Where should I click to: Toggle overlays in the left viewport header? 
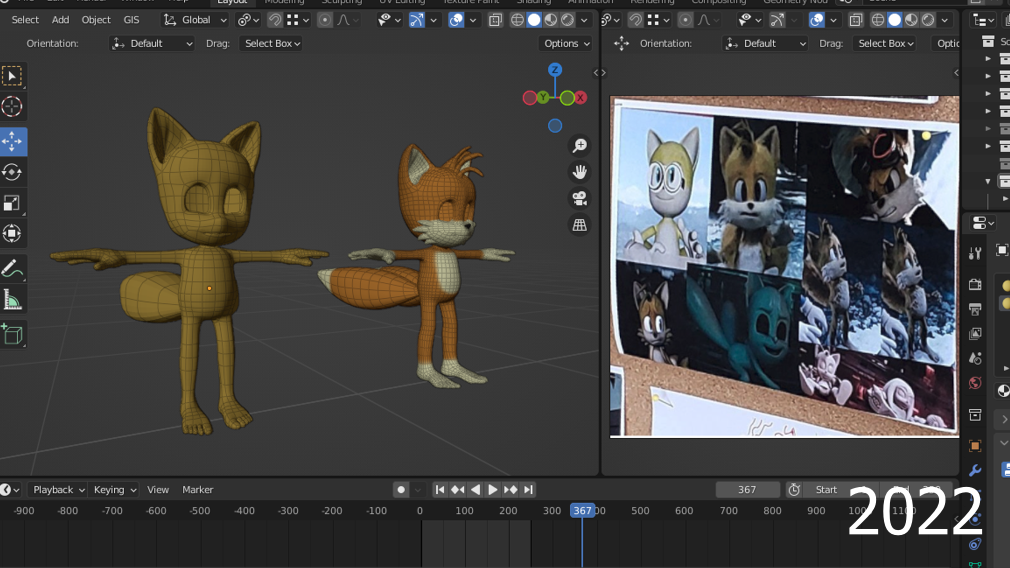456,20
